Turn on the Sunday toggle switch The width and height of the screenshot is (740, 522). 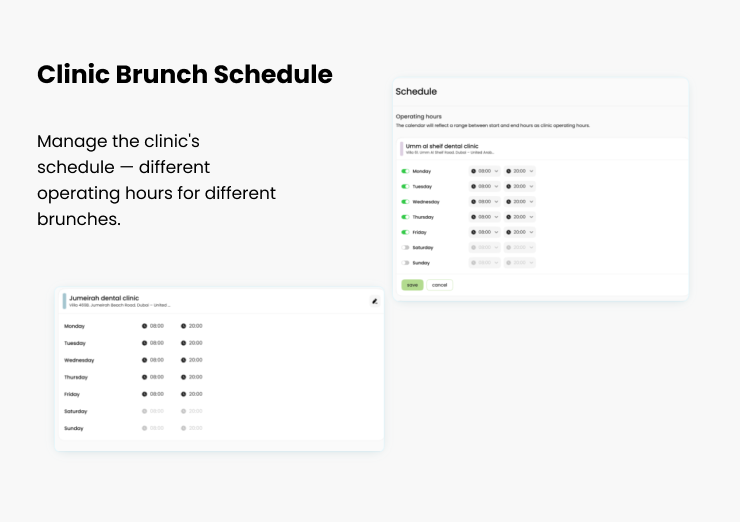point(405,263)
